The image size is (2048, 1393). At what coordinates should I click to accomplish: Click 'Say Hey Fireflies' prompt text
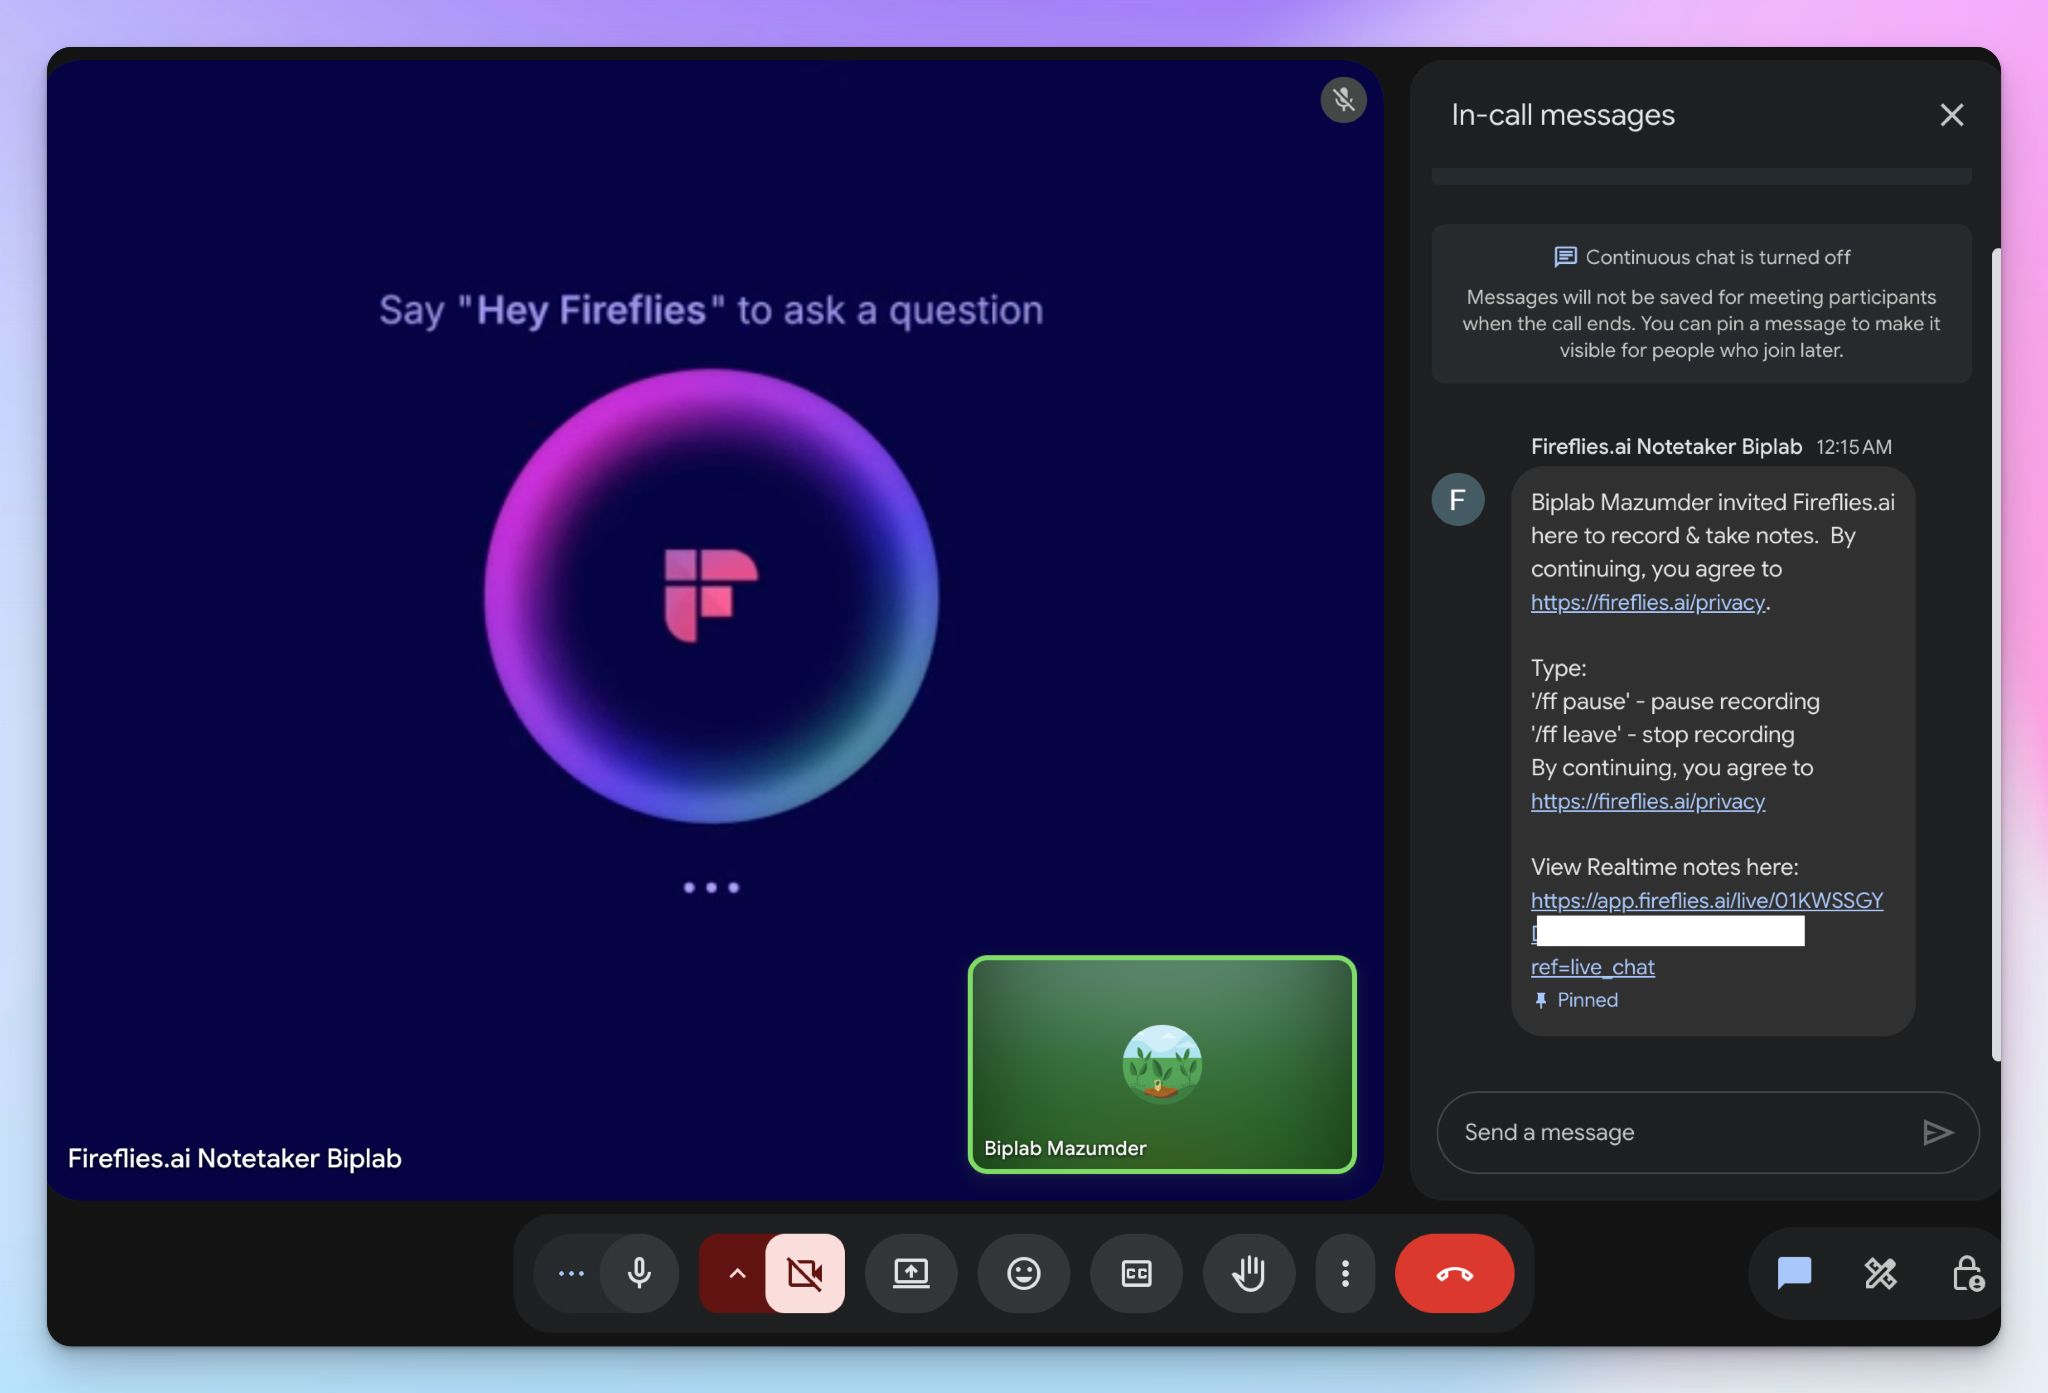[711, 310]
